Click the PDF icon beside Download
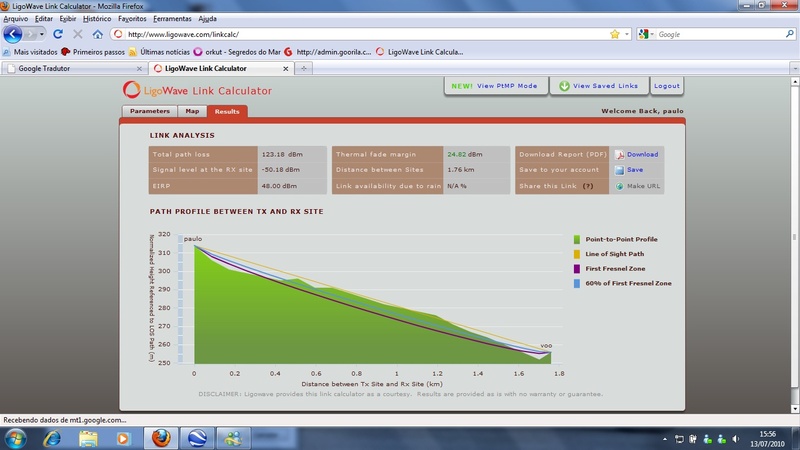 [620, 155]
